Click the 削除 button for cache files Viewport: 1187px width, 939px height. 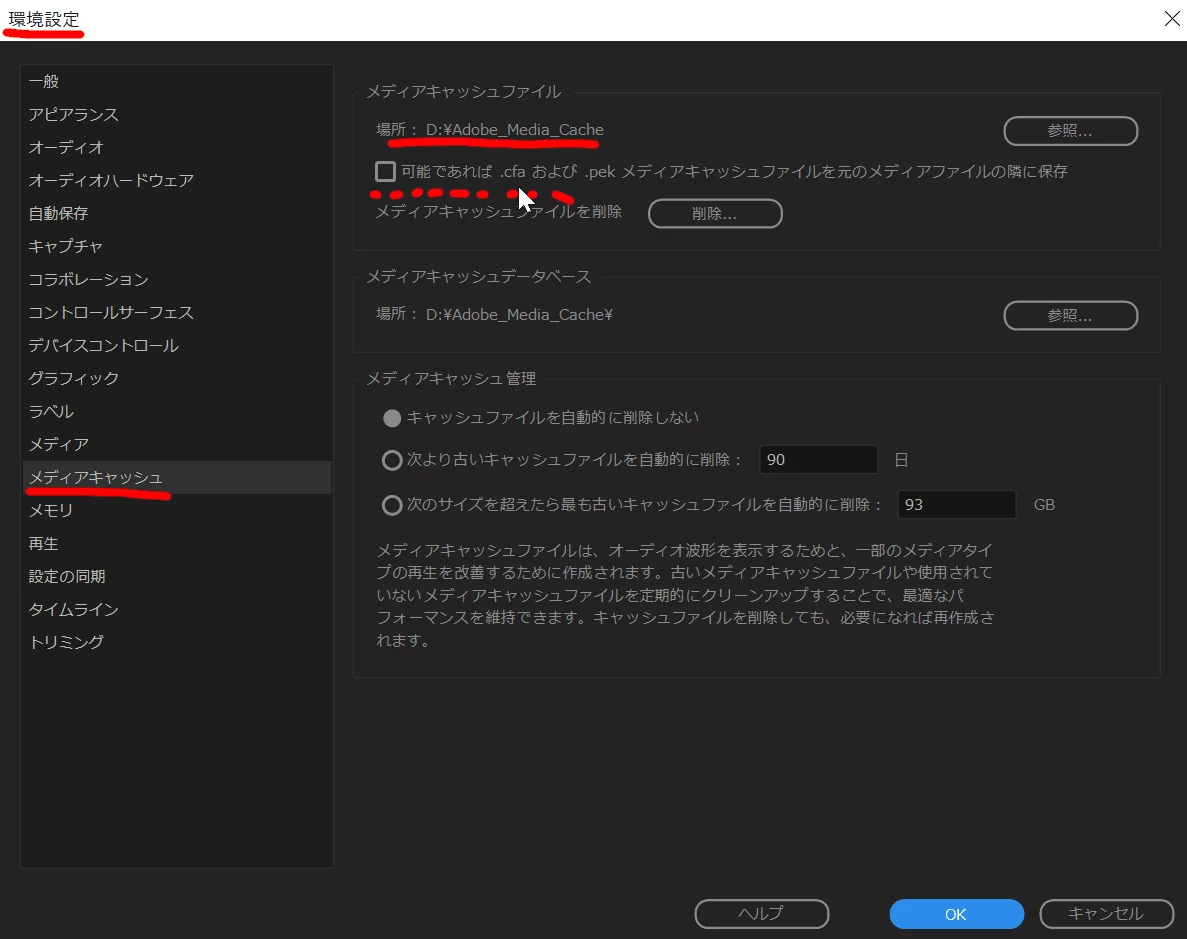click(x=715, y=214)
